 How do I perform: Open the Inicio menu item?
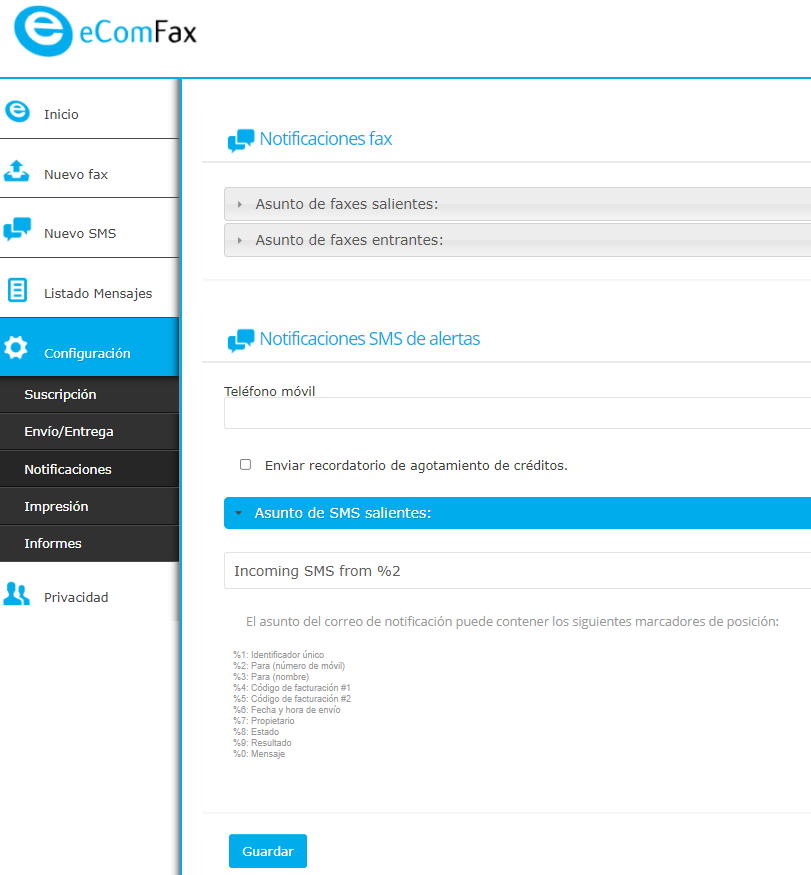[89, 109]
